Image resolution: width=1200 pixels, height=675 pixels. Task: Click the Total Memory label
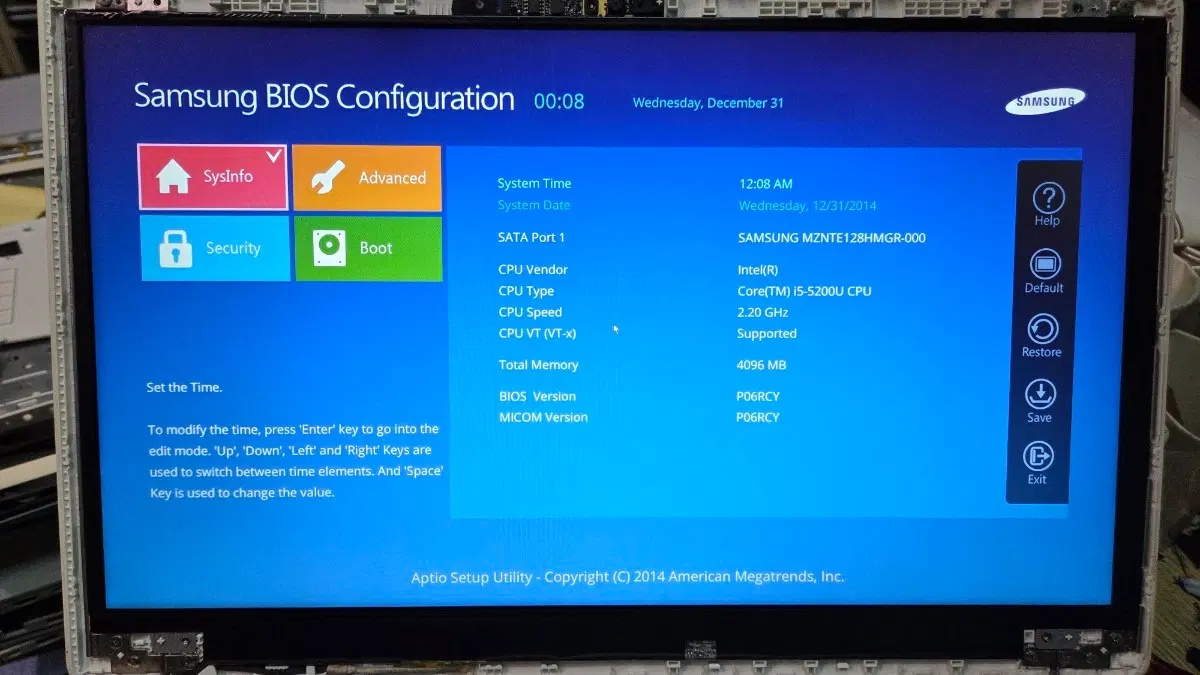pyautogui.click(x=539, y=365)
